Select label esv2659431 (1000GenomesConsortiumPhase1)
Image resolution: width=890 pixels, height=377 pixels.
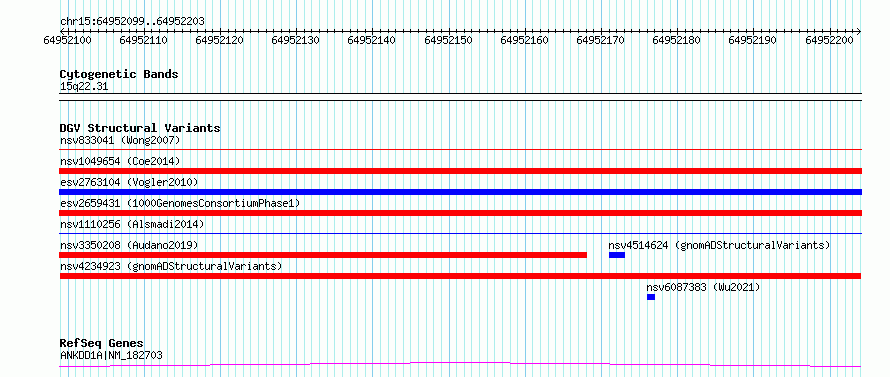coord(180,203)
